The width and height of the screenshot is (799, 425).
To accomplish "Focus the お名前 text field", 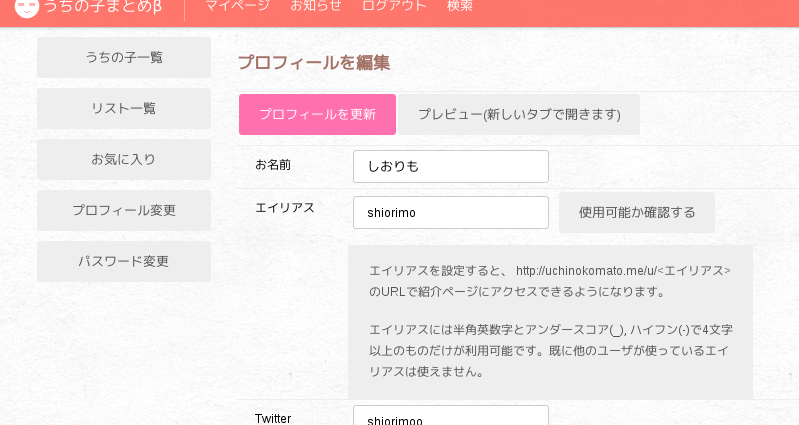I will (x=451, y=167).
